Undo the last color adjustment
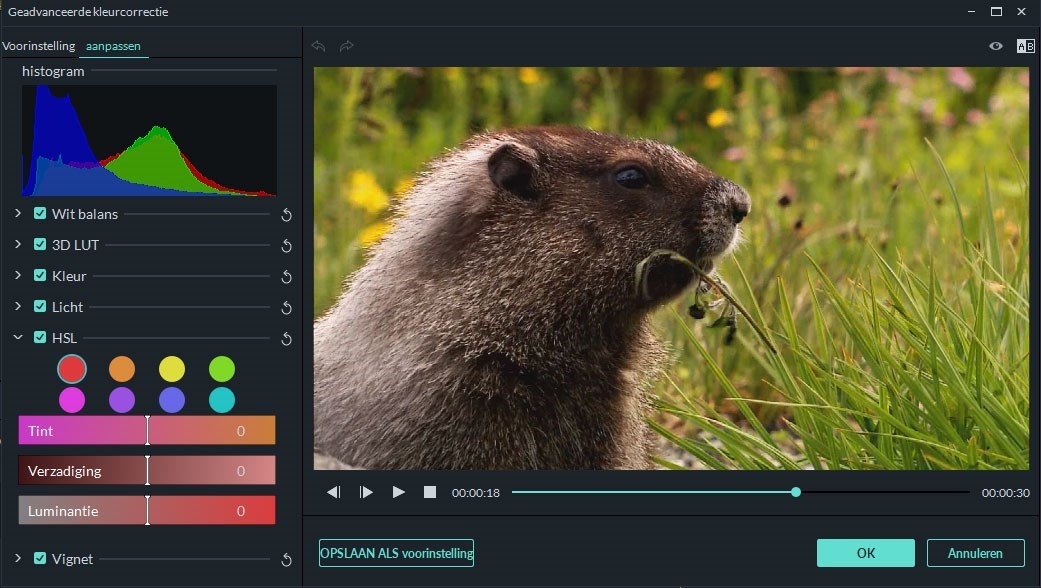The width and height of the screenshot is (1041, 588). (319, 46)
